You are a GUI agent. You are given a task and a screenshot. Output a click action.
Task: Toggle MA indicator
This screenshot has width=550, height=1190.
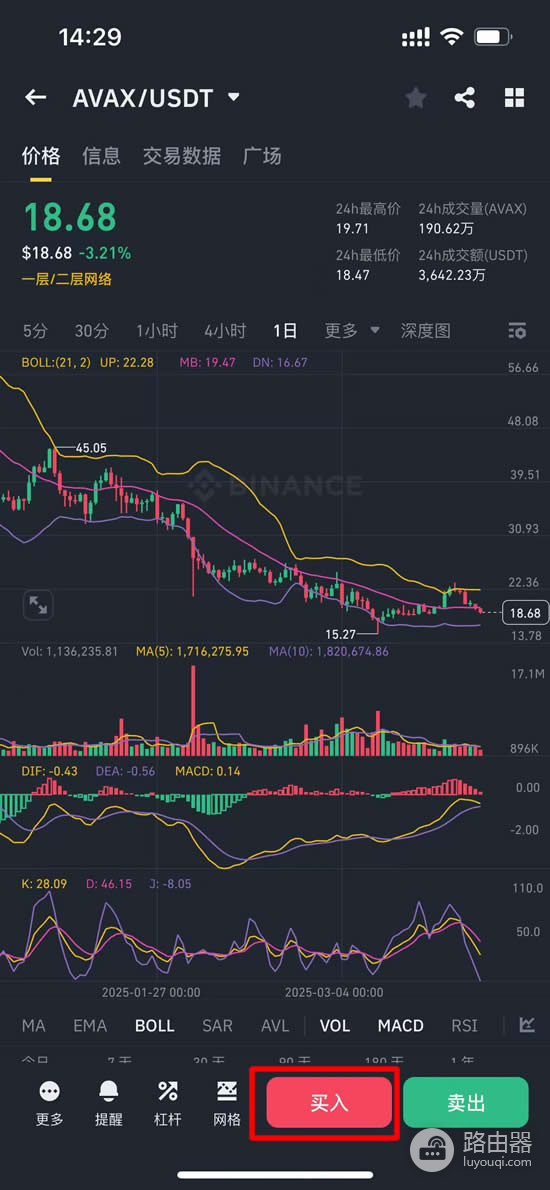point(33,1026)
